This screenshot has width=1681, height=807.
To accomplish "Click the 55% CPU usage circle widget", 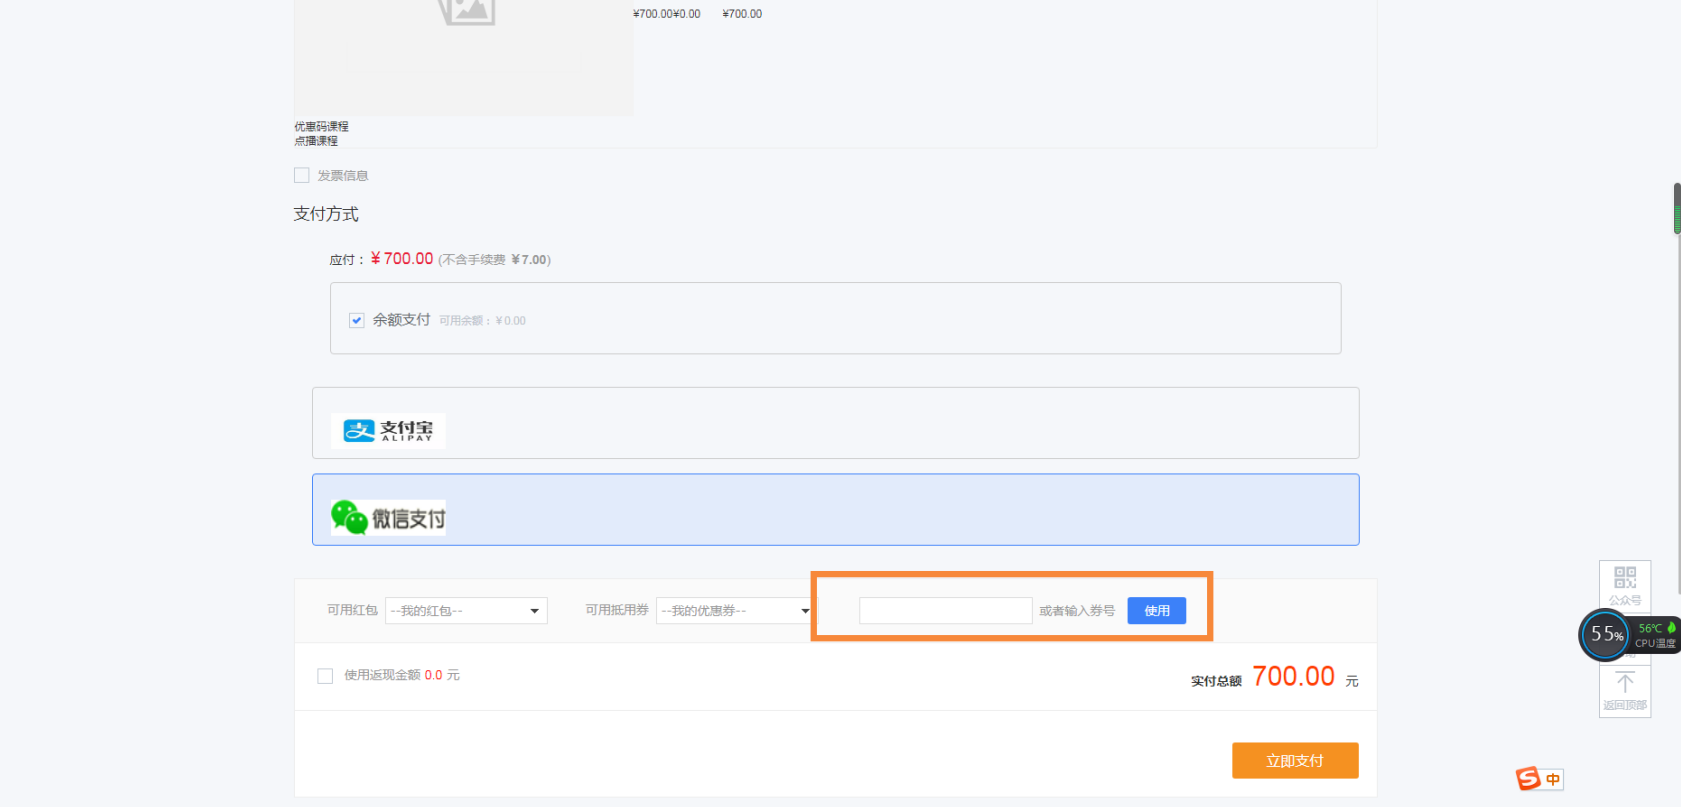I will pos(1605,635).
